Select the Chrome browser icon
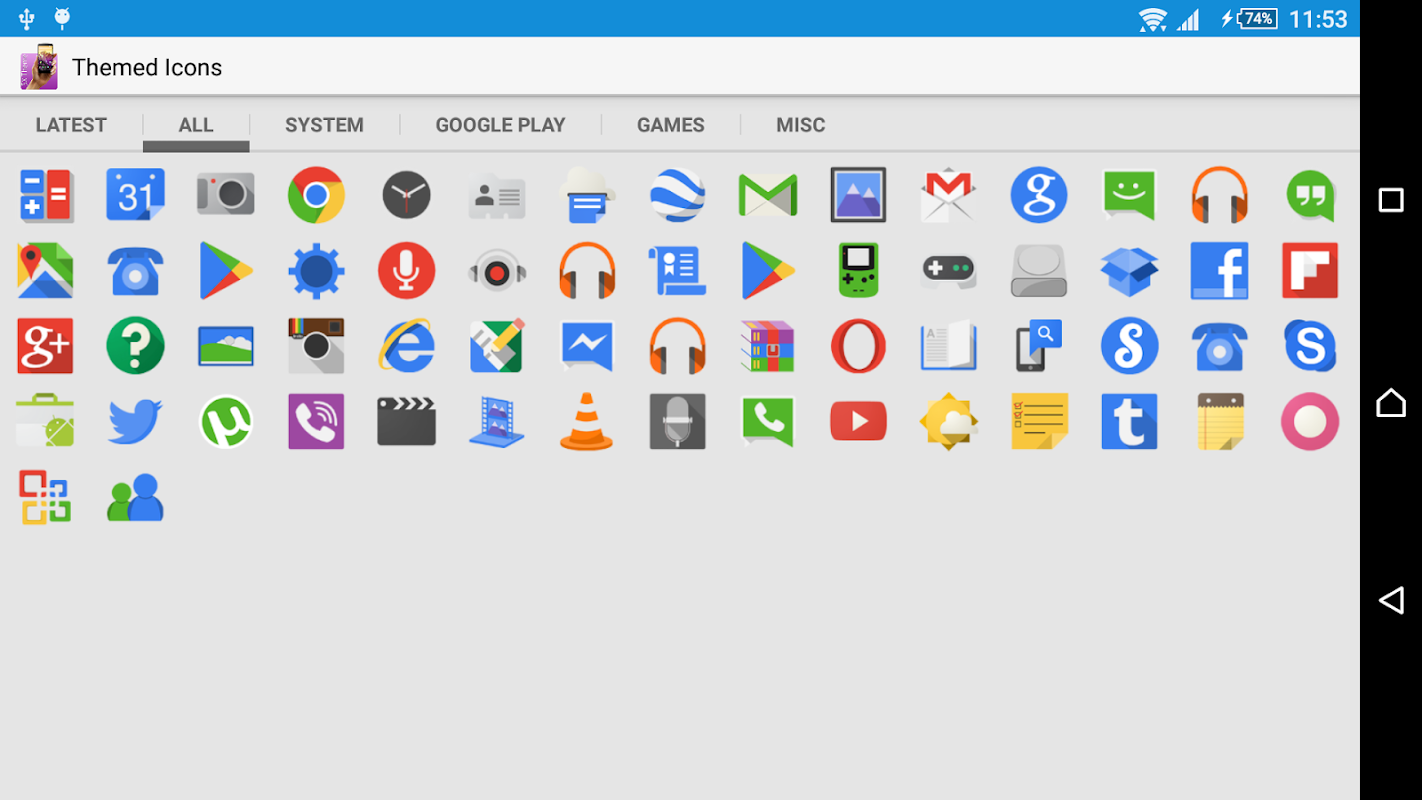This screenshot has height=800, width=1422. (x=316, y=195)
